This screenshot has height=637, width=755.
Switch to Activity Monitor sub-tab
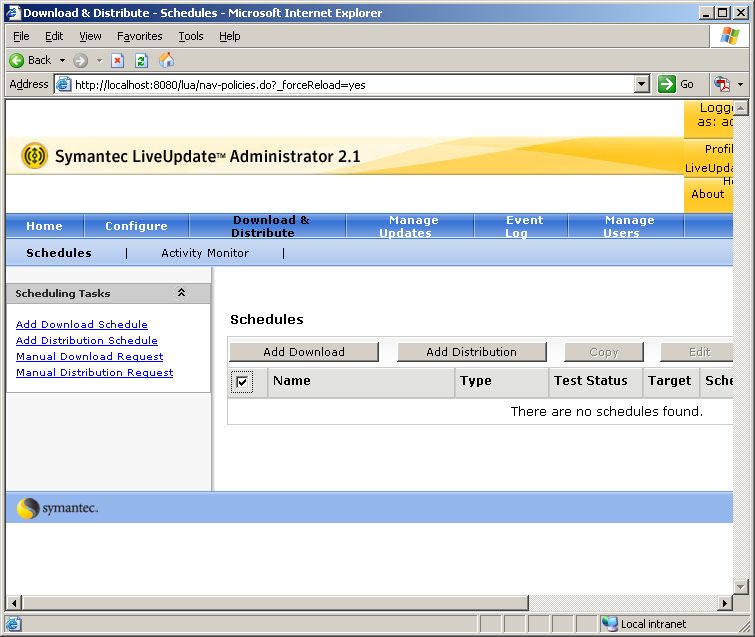coord(205,253)
